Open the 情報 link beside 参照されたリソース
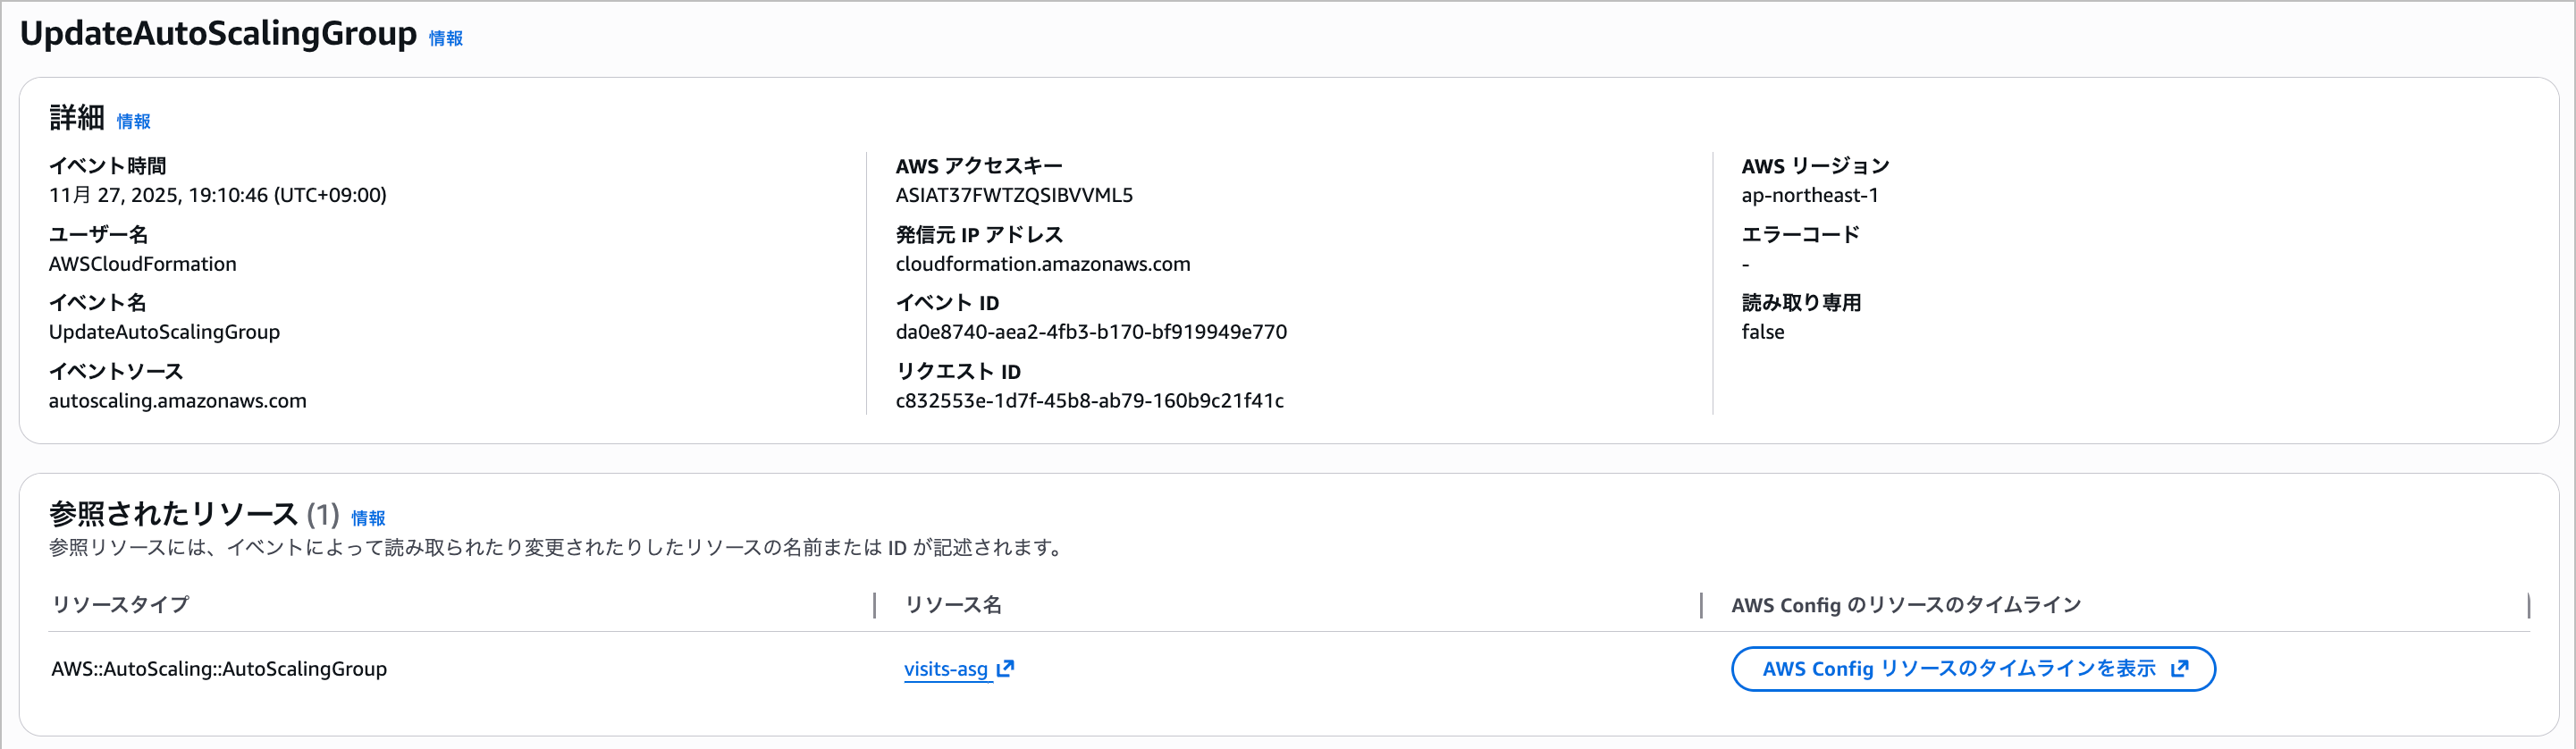This screenshot has width=2576, height=749. click(368, 518)
